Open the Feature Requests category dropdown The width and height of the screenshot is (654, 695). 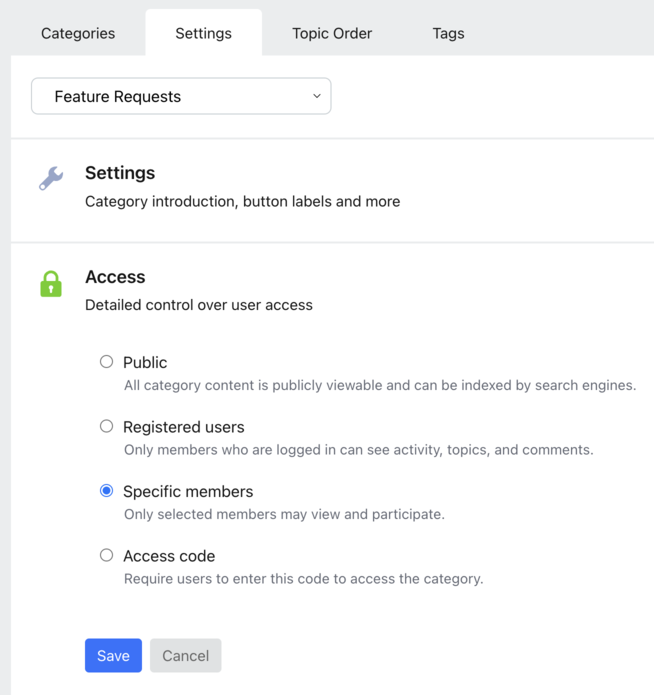tap(180, 97)
